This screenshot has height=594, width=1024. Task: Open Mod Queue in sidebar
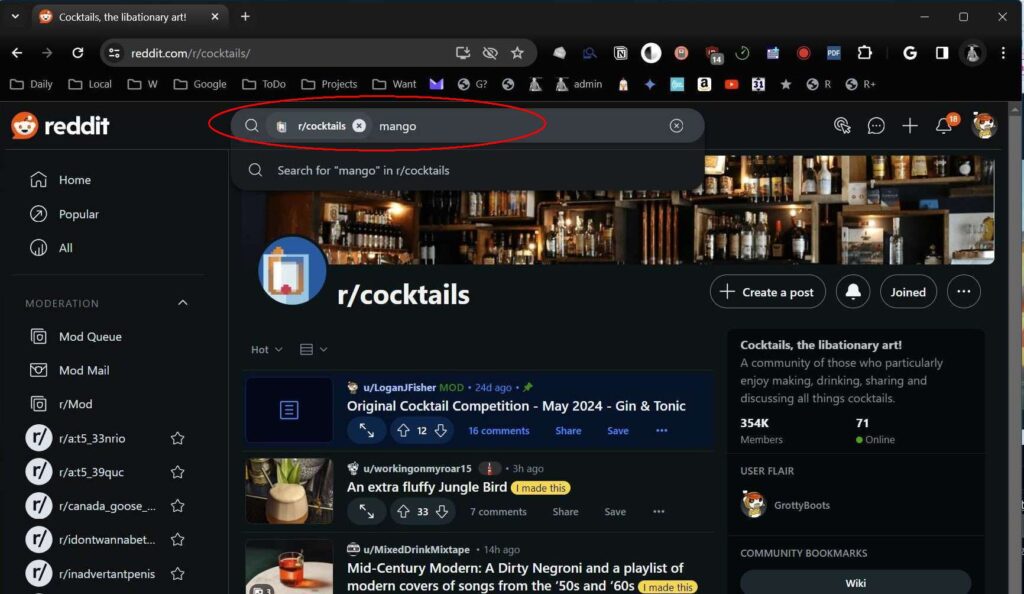[x=89, y=337]
